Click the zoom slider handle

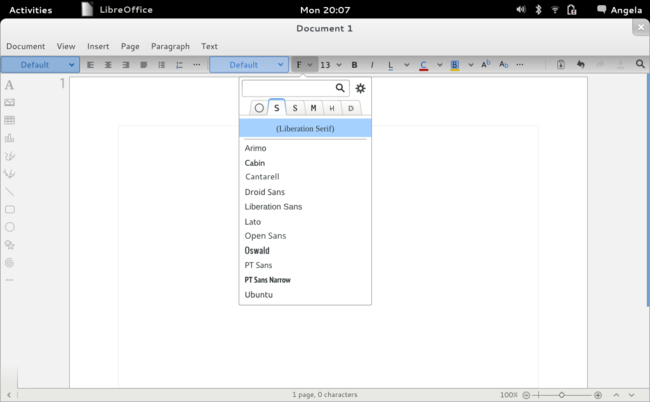click(561, 395)
